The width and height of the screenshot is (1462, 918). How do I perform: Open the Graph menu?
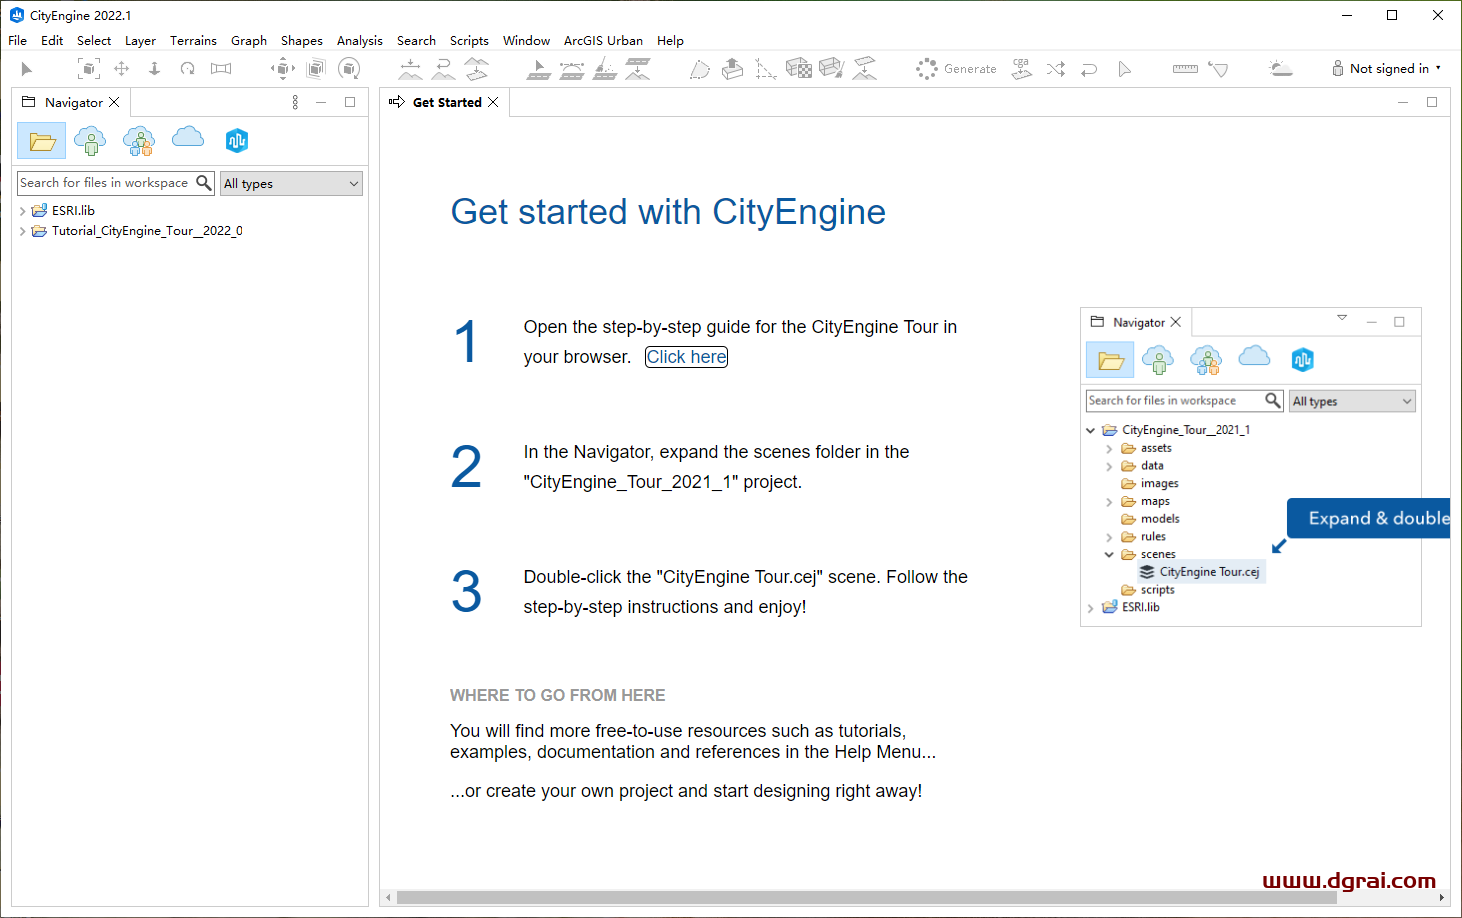(x=249, y=40)
